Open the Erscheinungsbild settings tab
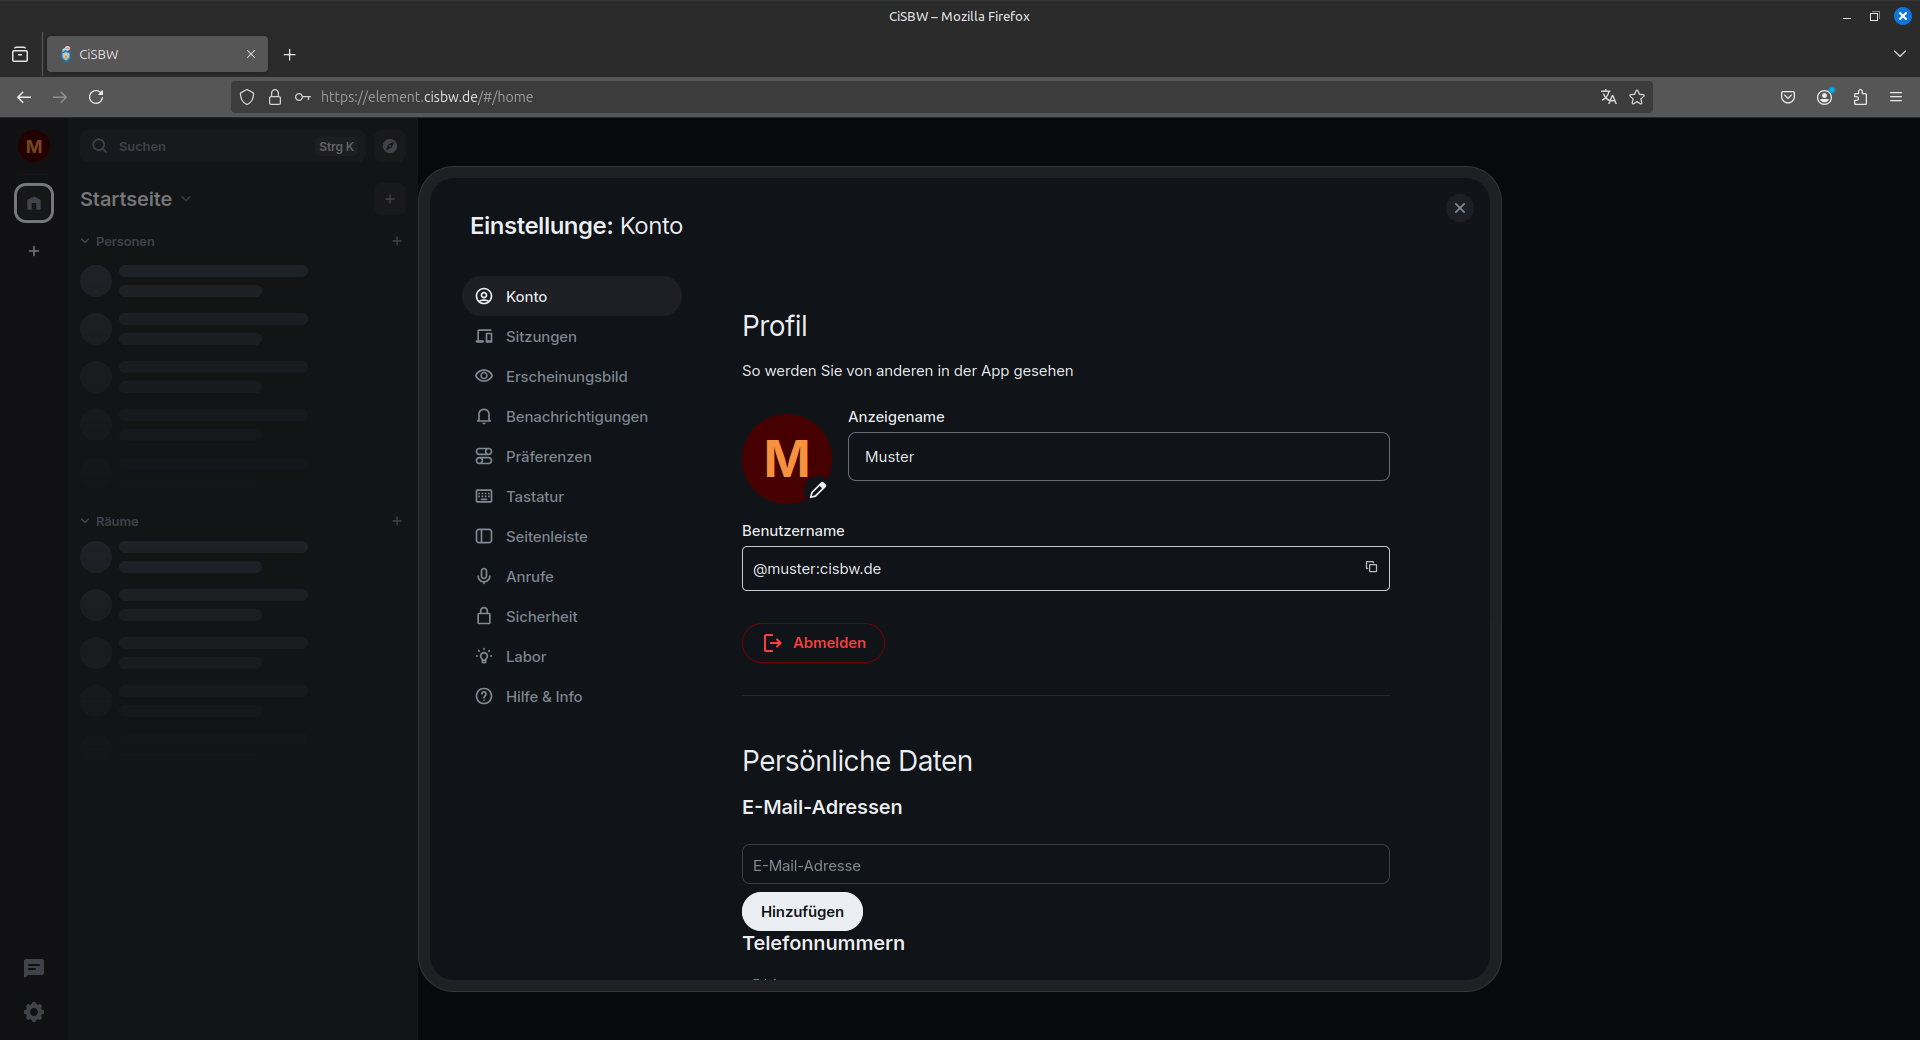This screenshot has width=1920, height=1040. click(566, 376)
